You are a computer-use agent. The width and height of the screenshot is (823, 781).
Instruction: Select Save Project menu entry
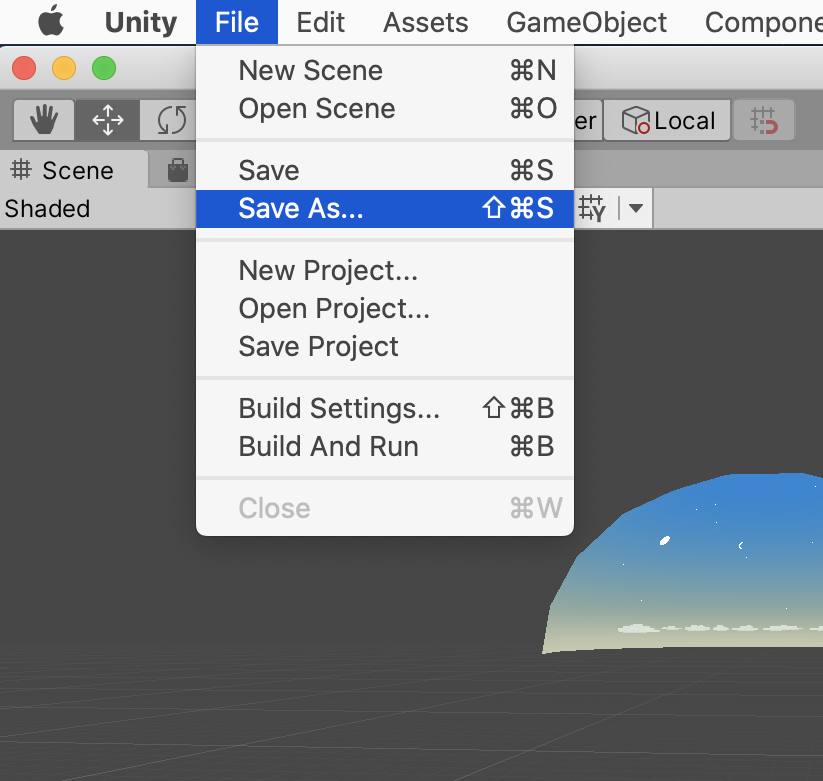tap(385, 346)
